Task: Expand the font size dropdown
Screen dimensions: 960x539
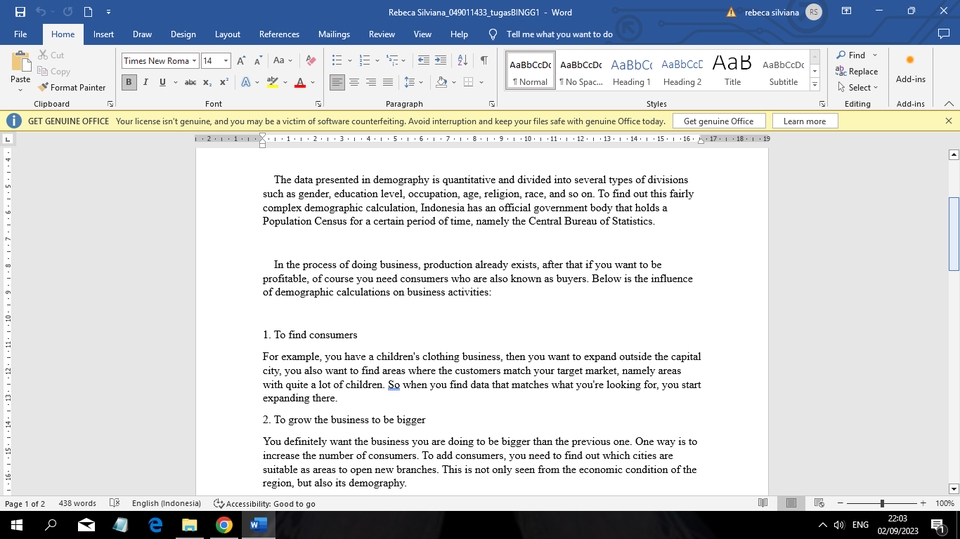Action: [226, 61]
